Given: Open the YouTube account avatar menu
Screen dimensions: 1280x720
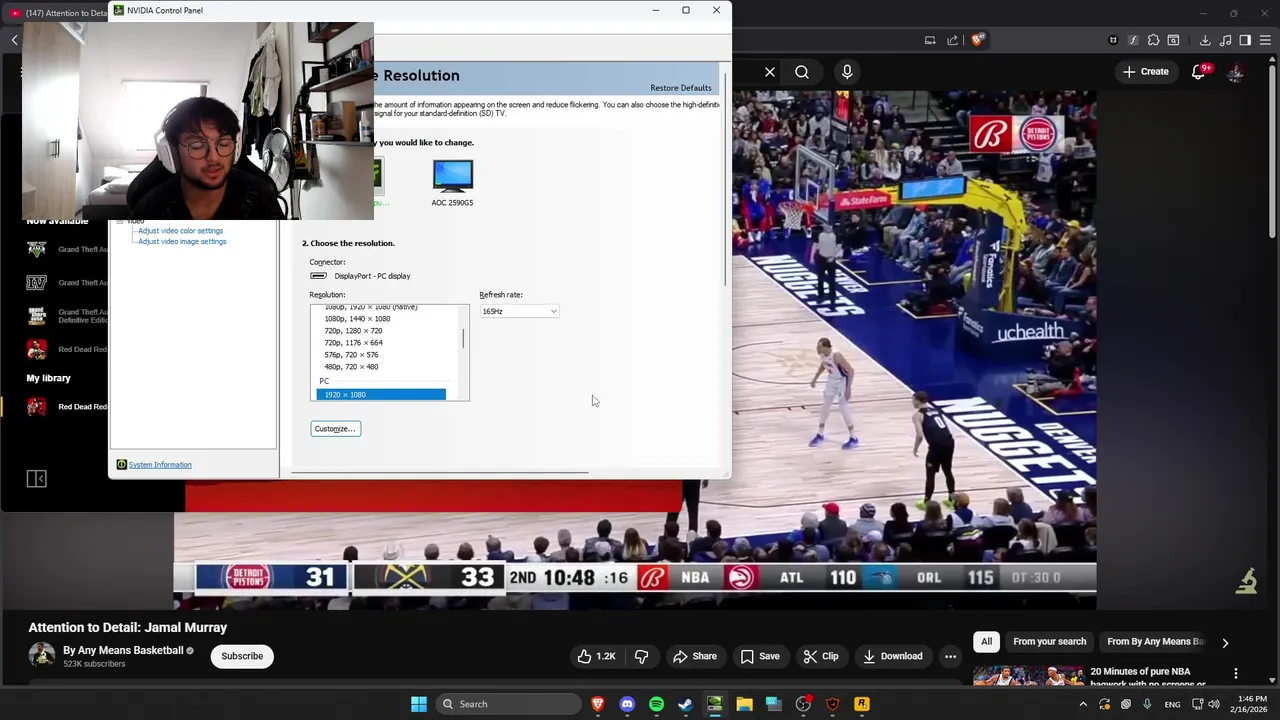Looking at the screenshot, I should click(x=1236, y=72).
